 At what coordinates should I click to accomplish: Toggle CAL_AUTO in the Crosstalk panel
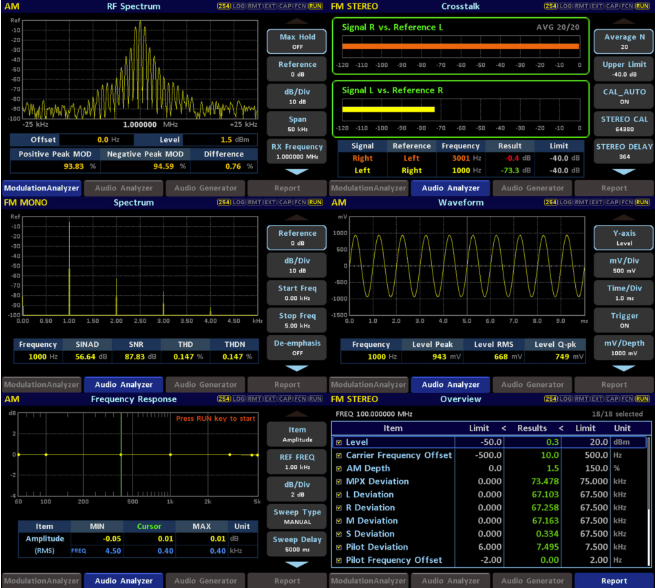coord(623,96)
